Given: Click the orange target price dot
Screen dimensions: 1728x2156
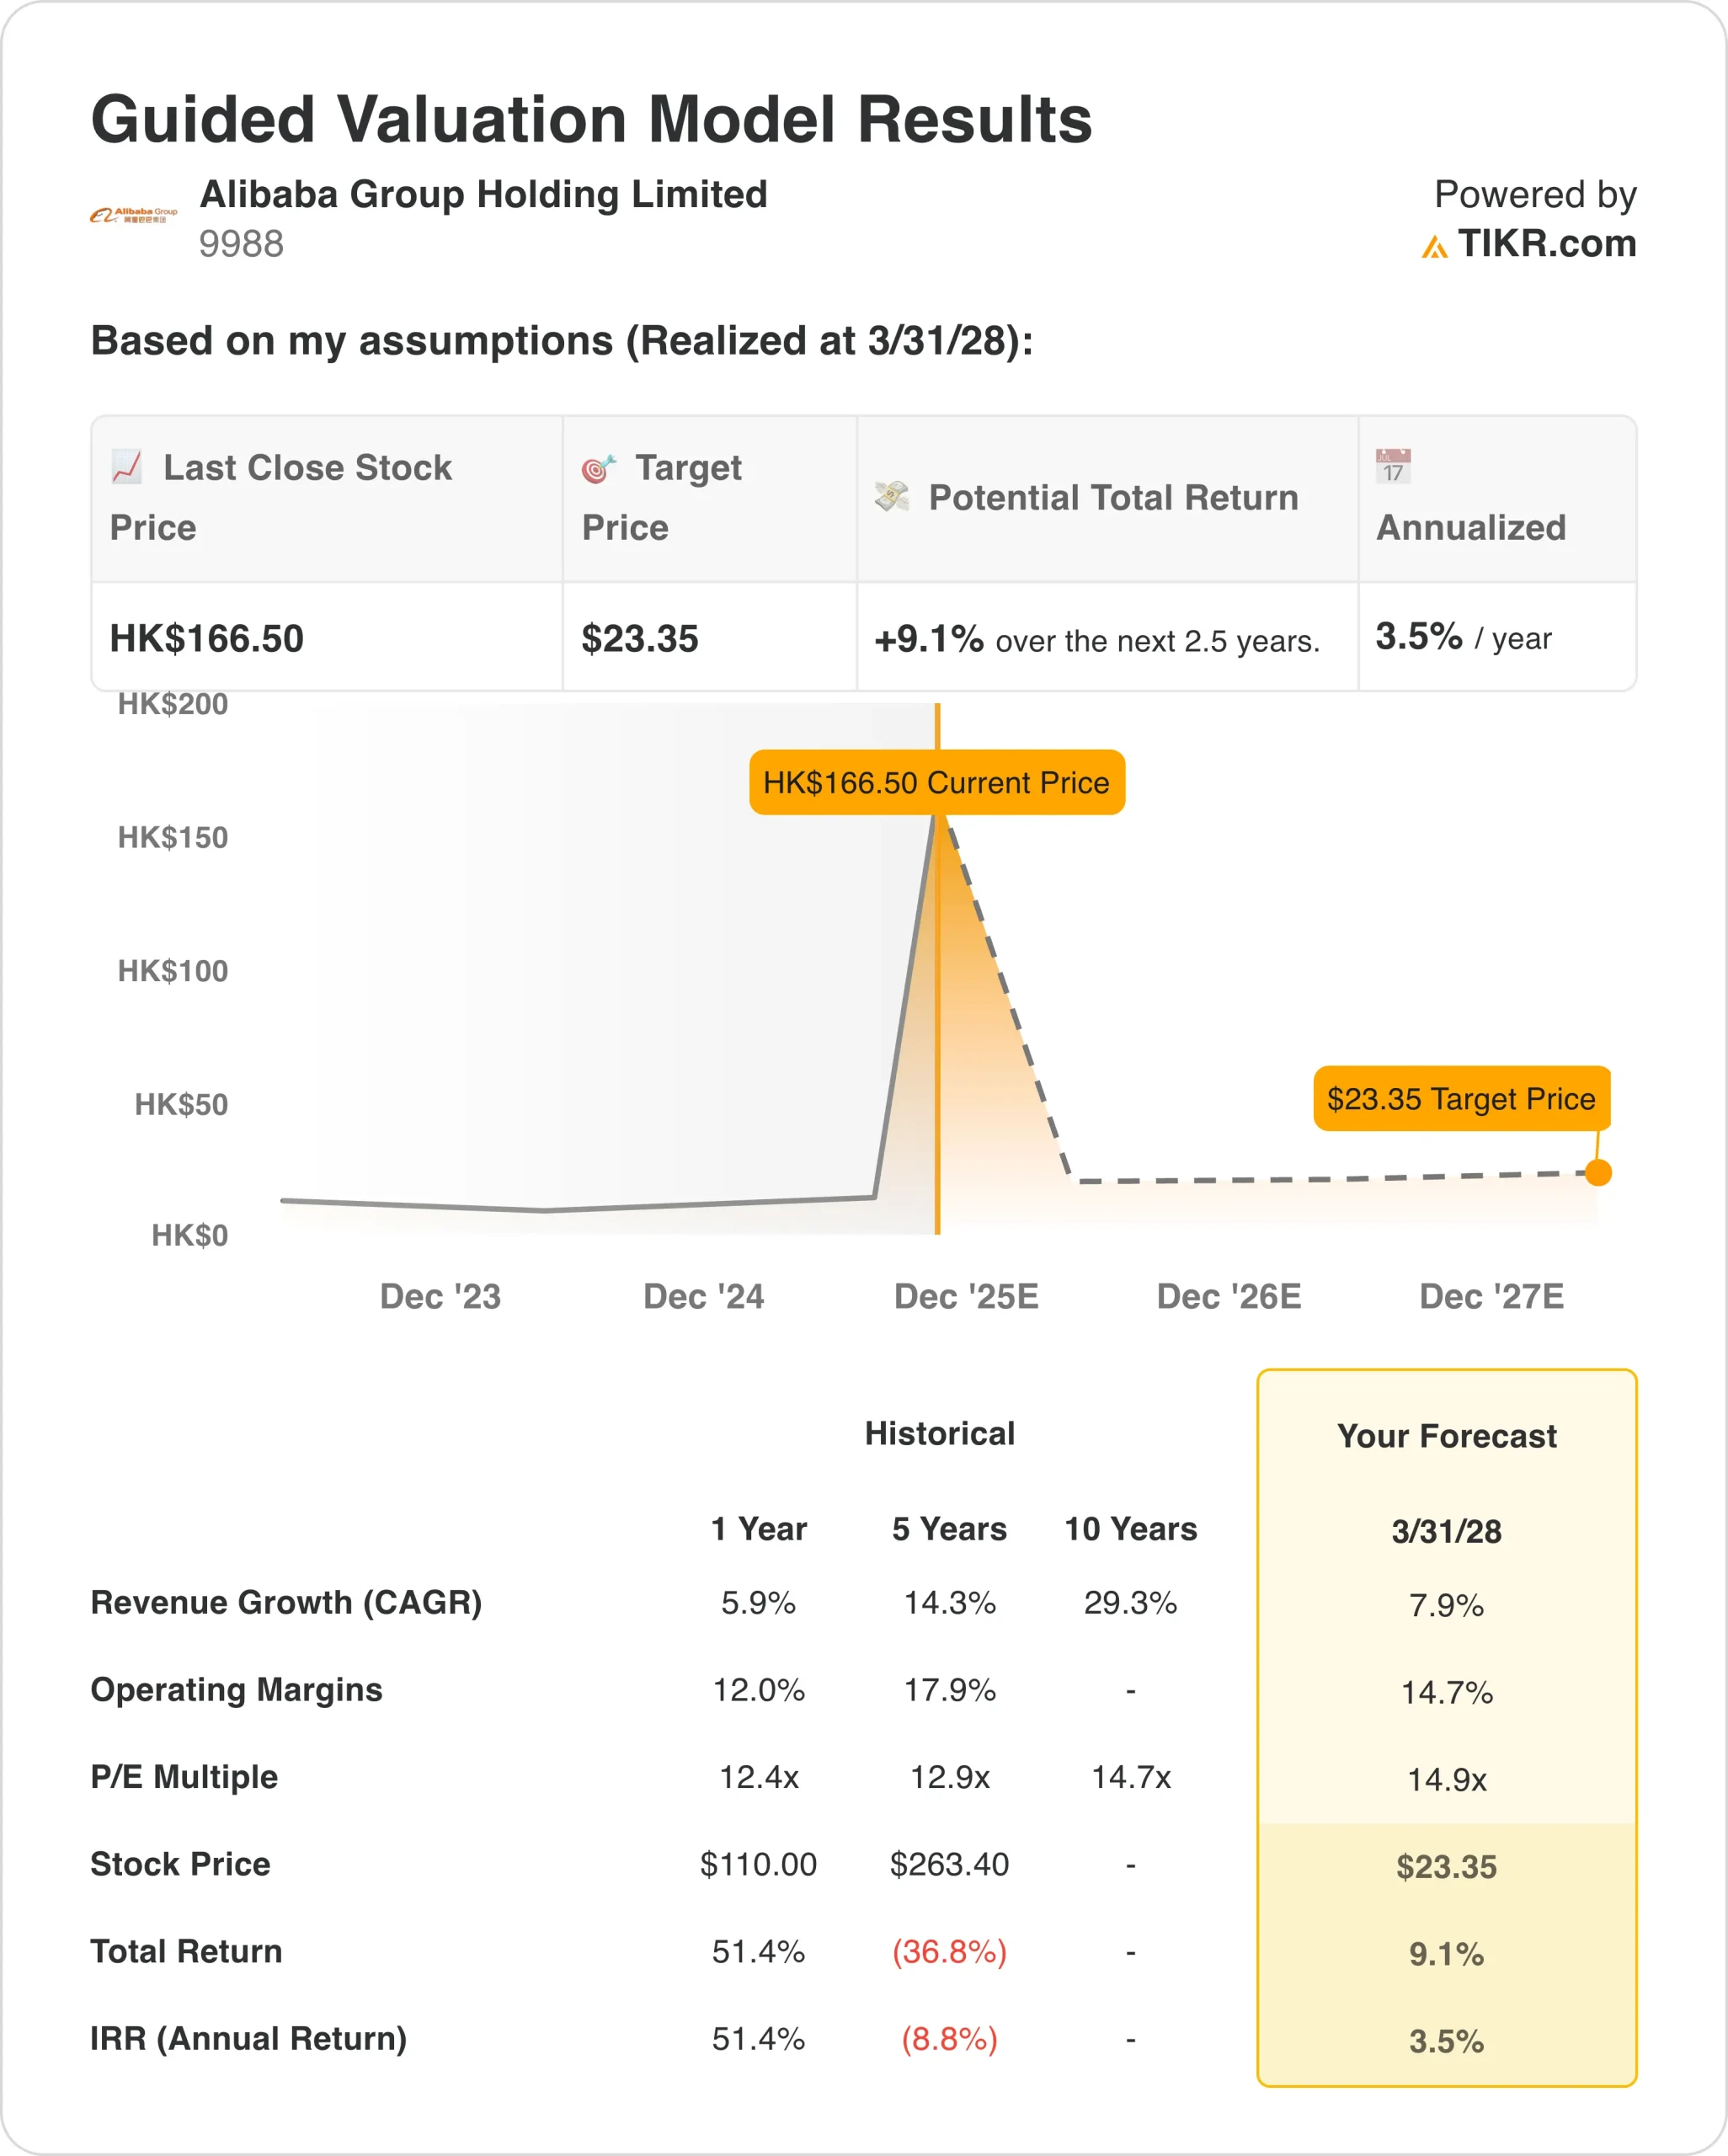Looking at the screenshot, I should tap(1598, 1172).
